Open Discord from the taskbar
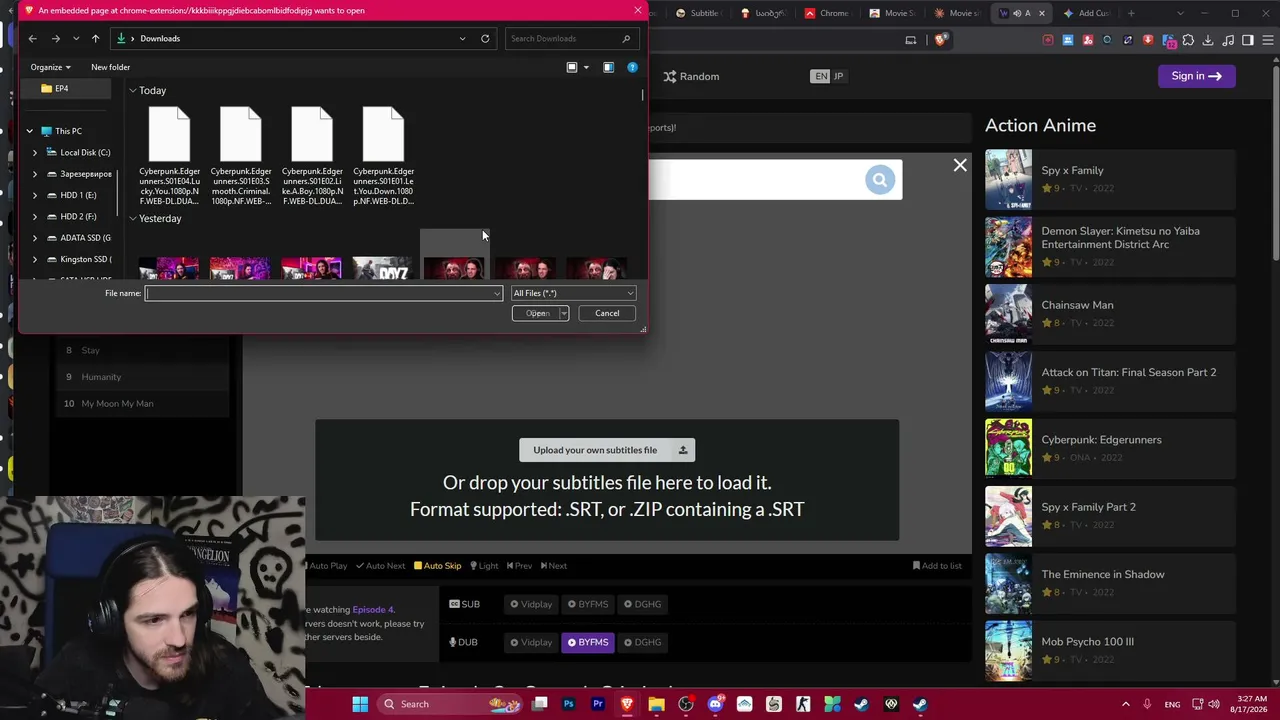This screenshot has width=1280, height=720. [715, 704]
